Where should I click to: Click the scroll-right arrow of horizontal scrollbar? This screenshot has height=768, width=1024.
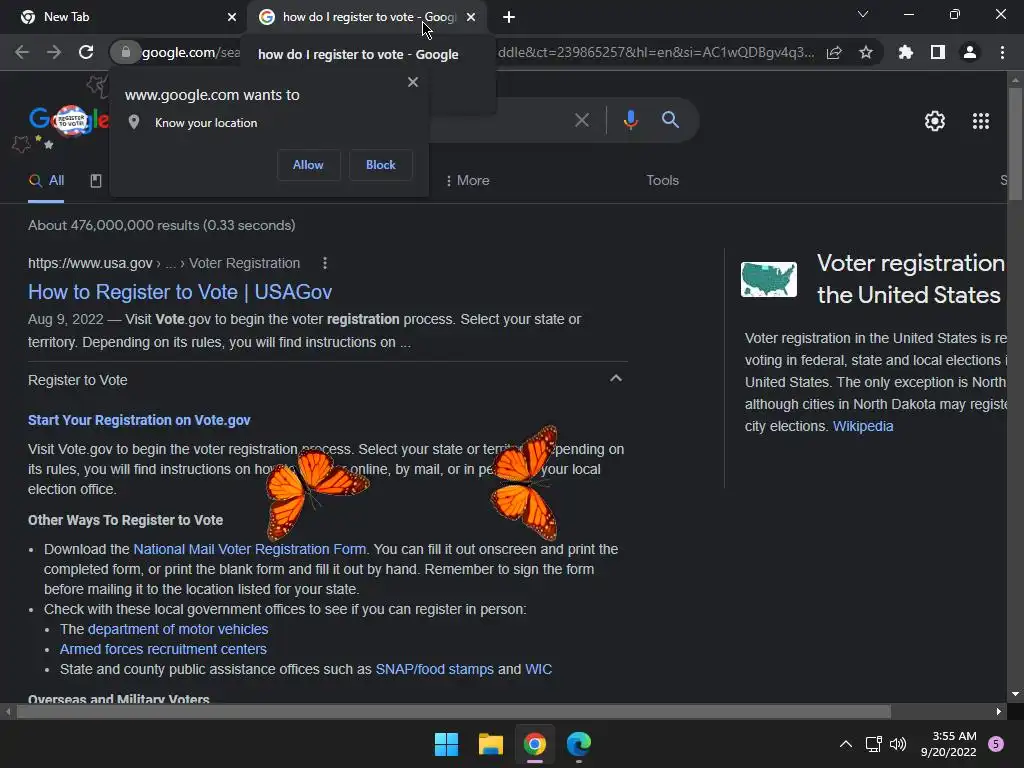point(999,711)
